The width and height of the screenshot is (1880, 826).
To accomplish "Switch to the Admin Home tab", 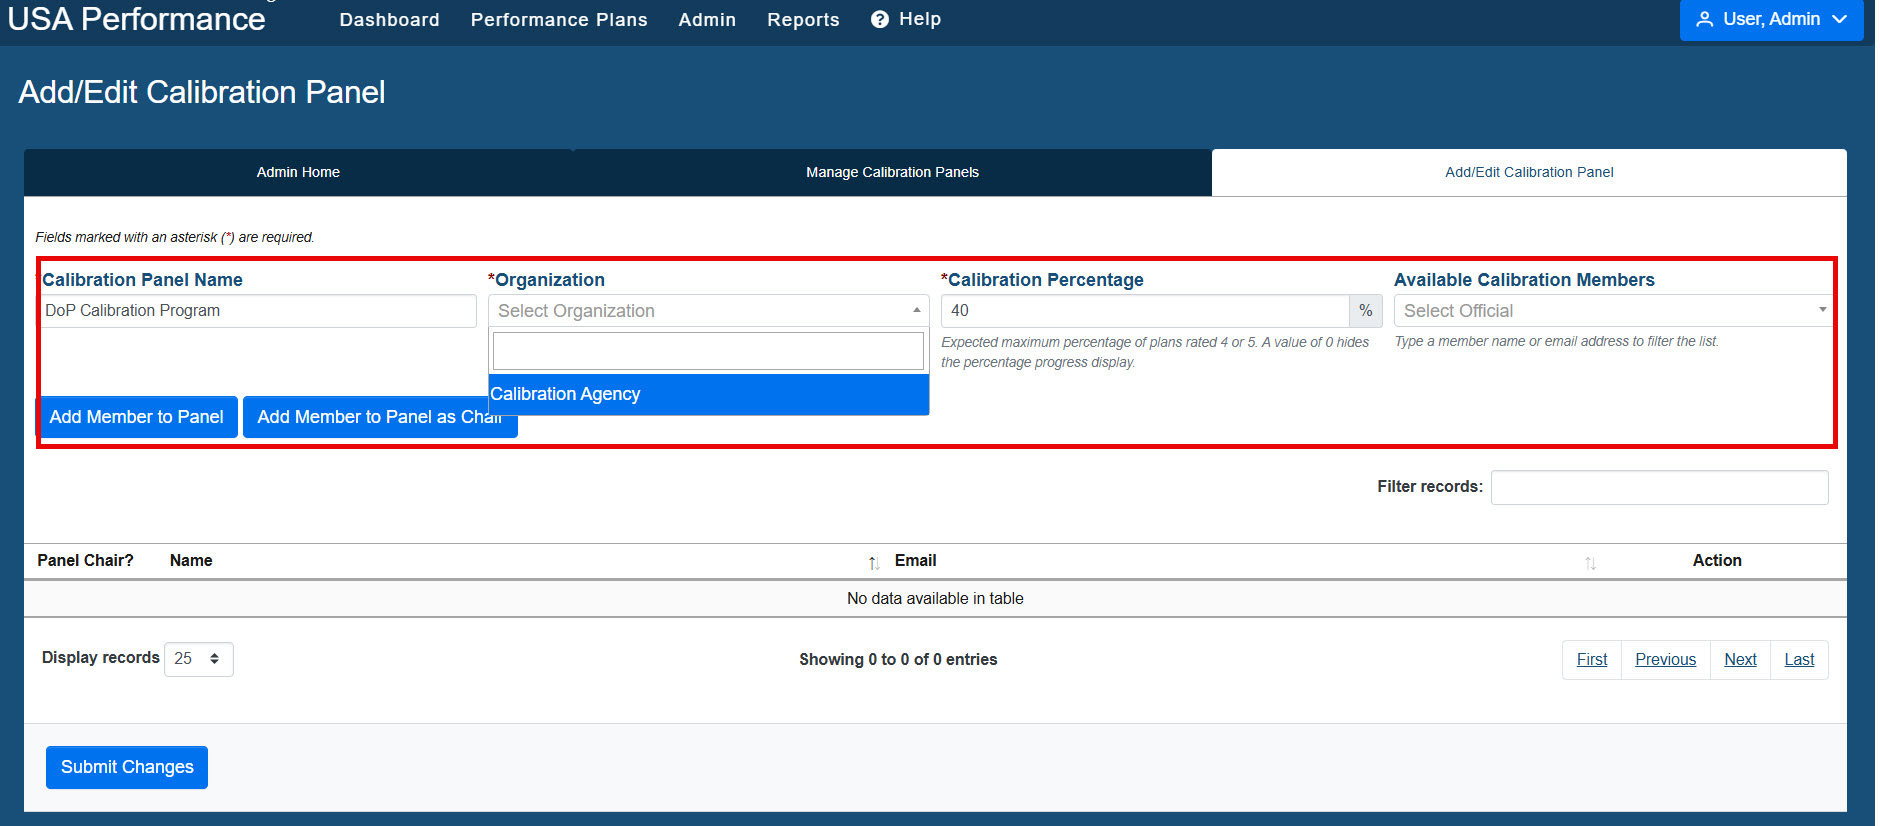I will coord(298,172).
